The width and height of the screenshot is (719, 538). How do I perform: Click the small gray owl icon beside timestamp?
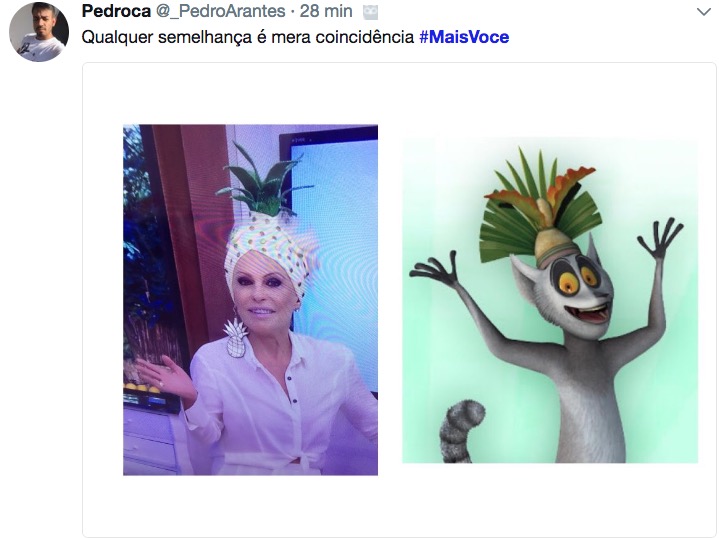tap(371, 12)
